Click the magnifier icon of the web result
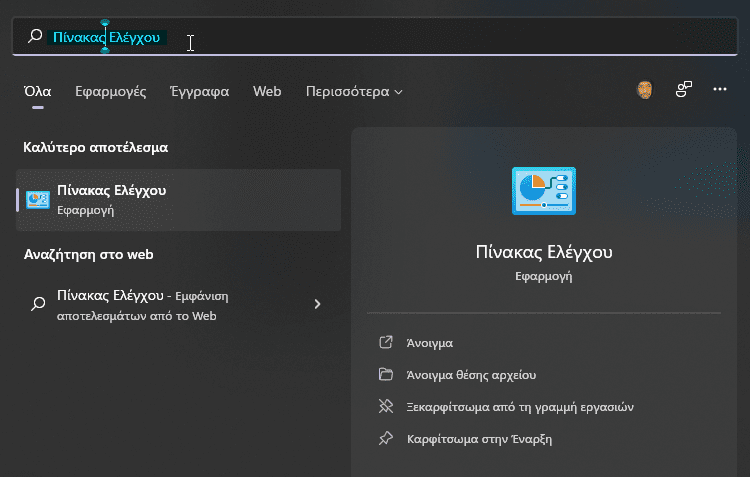 pyautogui.click(x=38, y=303)
